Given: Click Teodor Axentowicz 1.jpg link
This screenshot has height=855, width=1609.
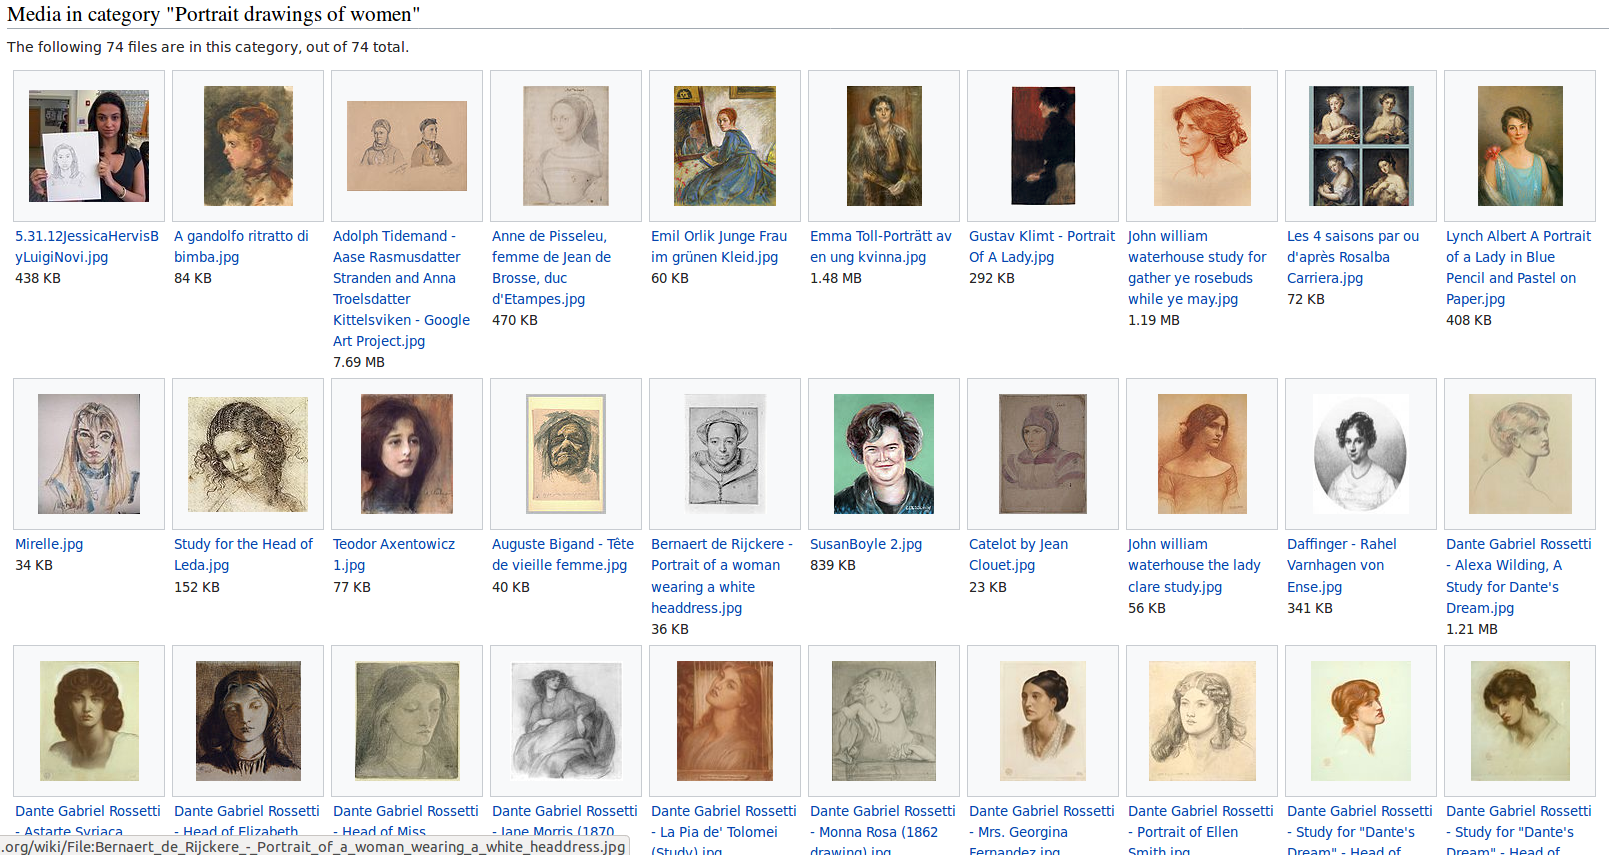Looking at the screenshot, I should coord(394,555).
